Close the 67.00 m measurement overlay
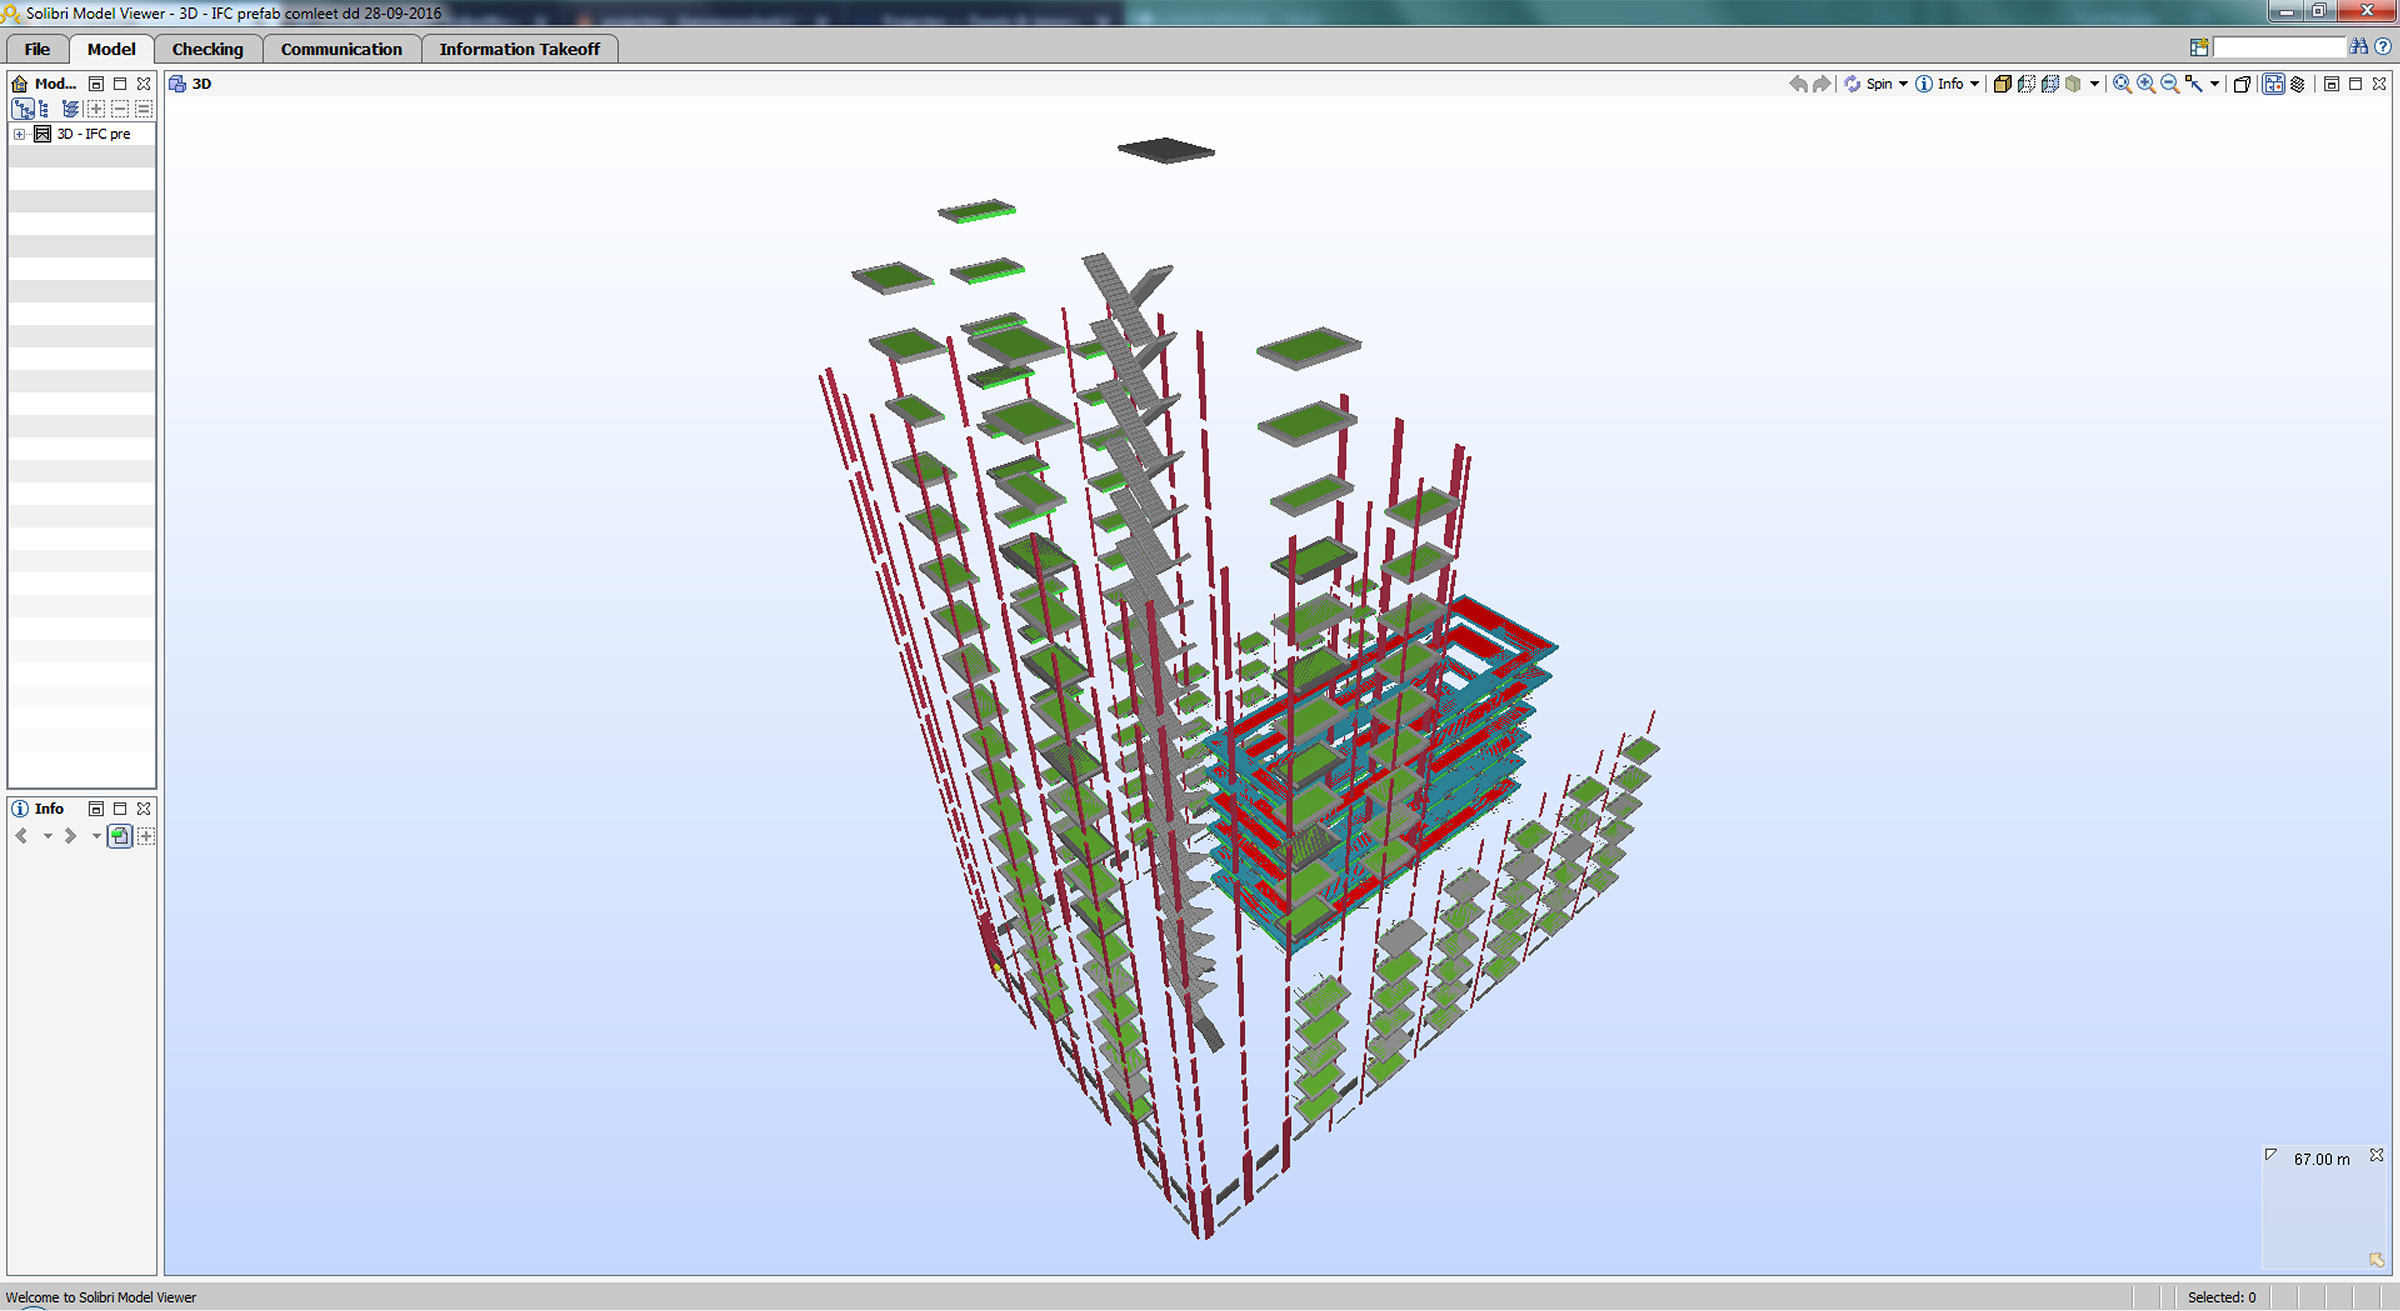The width and height of the screenshot is (2400, 1311). (x=2377, y=1155)
